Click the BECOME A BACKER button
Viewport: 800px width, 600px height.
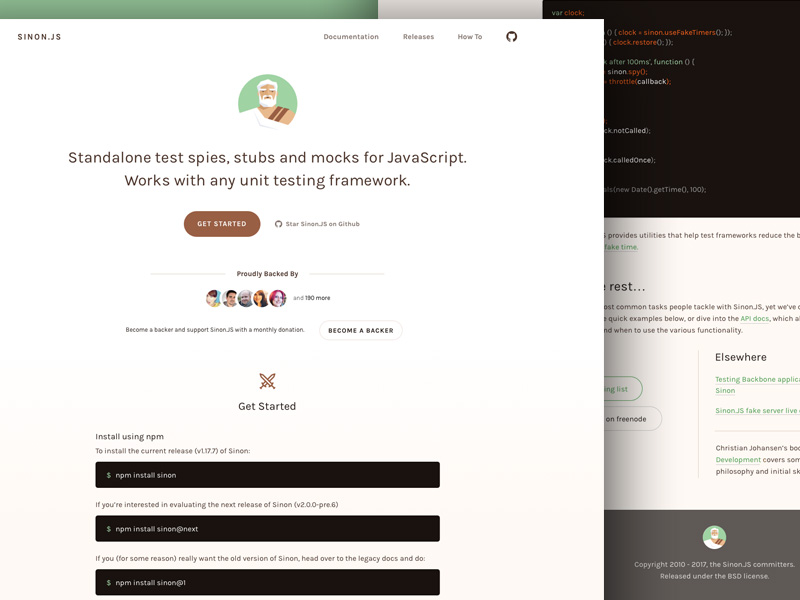[361, 331]
